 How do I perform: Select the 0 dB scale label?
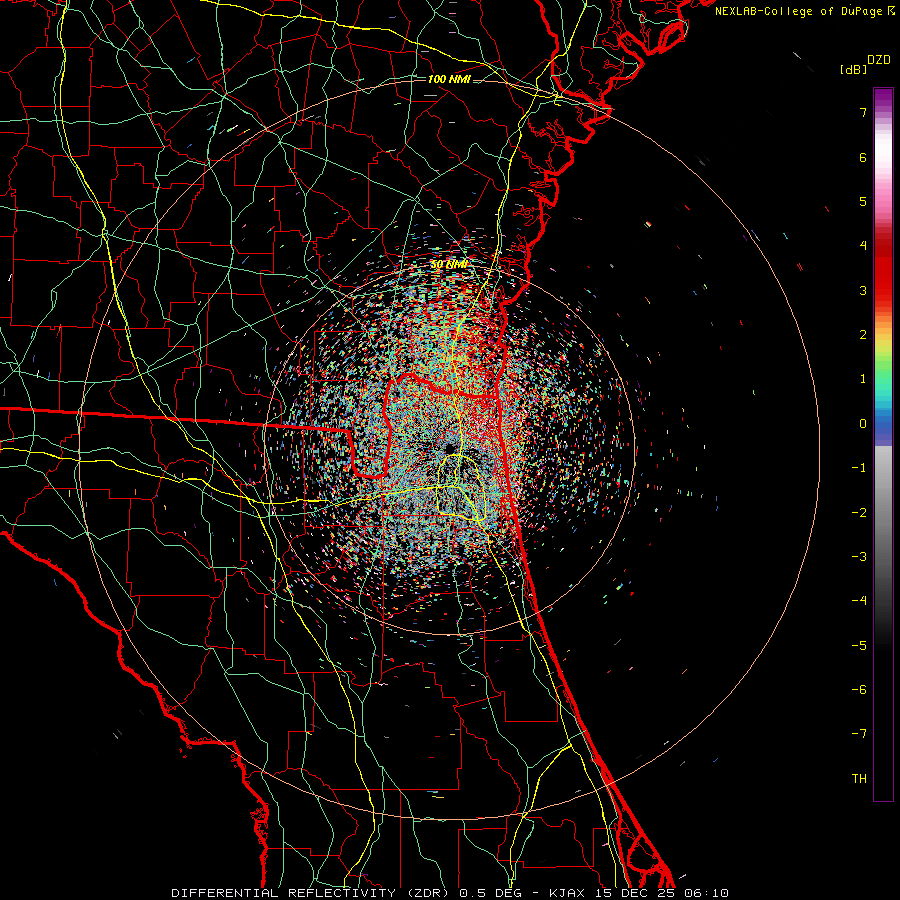click(863, 424)
